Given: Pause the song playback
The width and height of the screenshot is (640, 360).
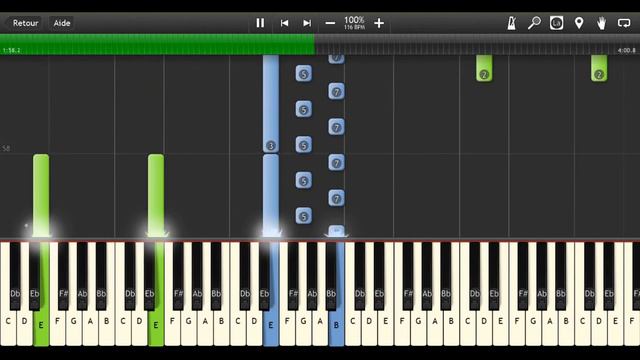Looking at the screenshot, I should 260,23.
